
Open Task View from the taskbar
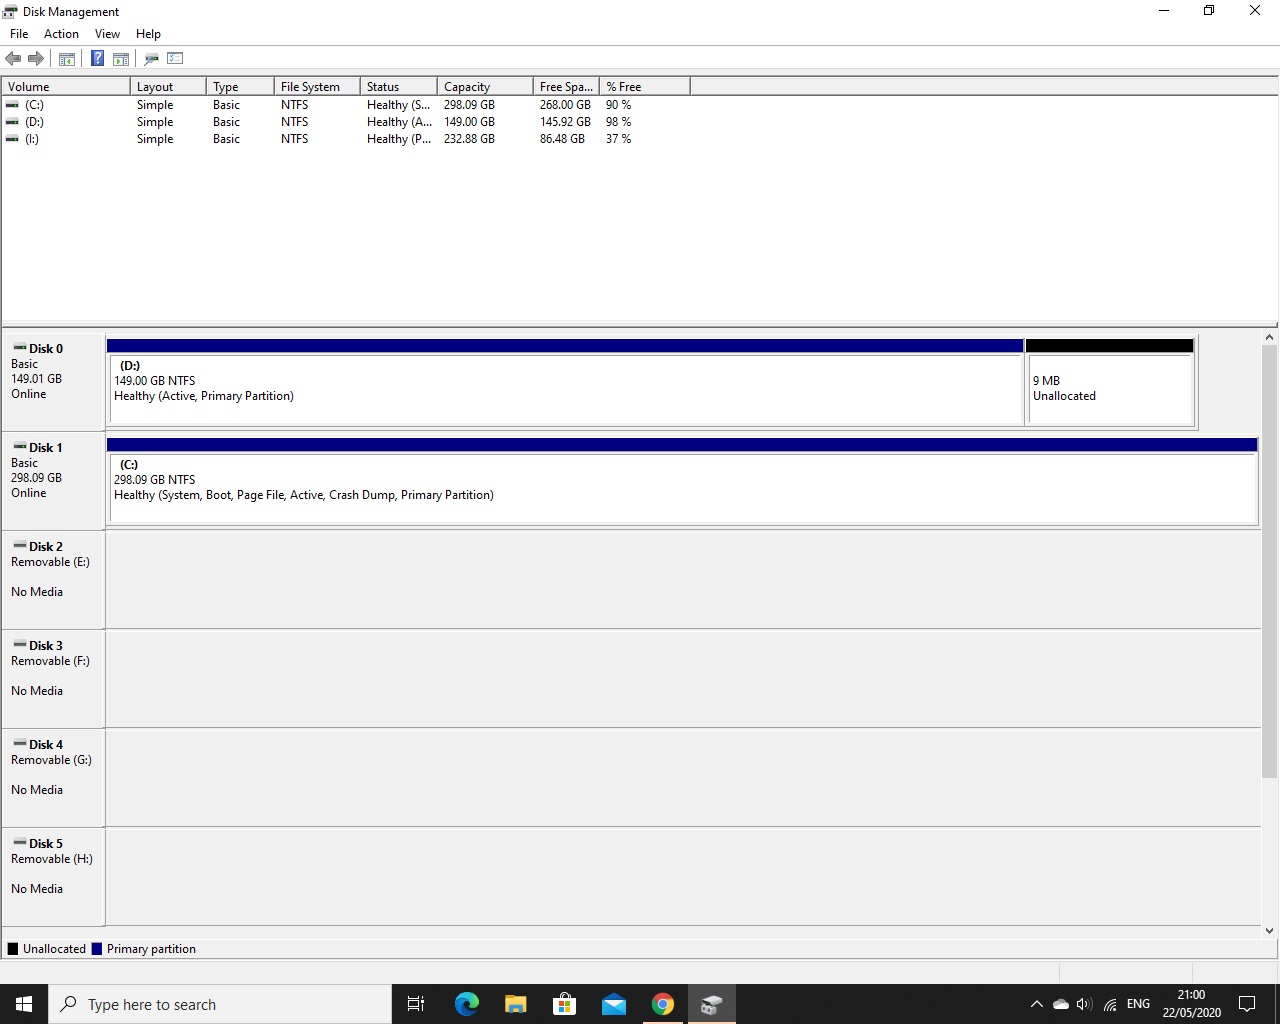416,1004
